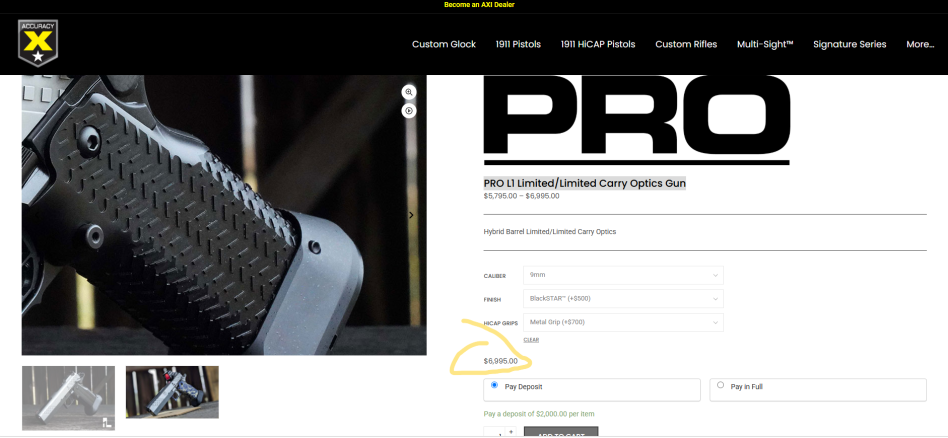Click the next-image arrow on product photo
The image size is (948, 438).
pos(412,215)
